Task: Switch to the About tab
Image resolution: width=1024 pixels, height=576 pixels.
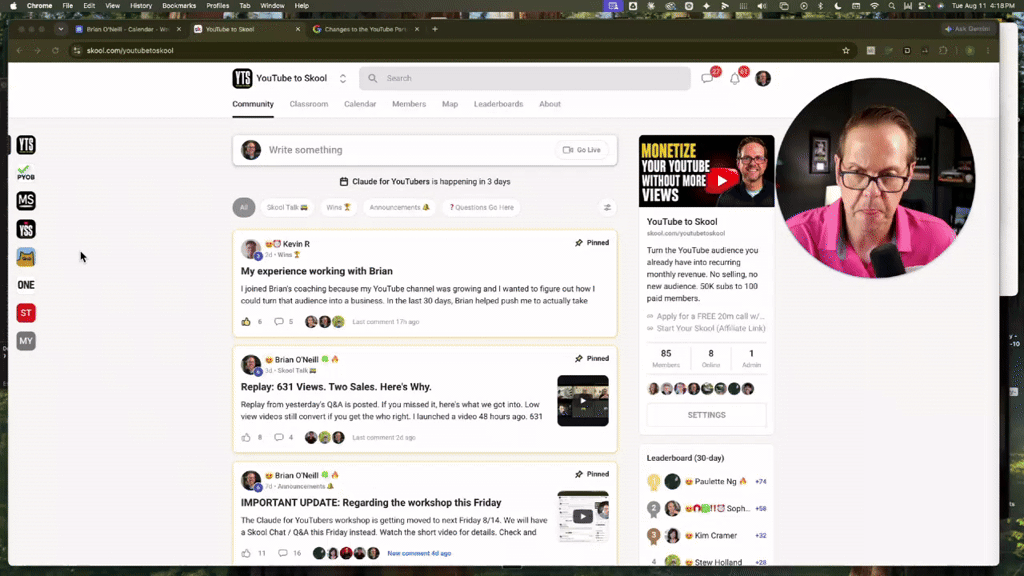Action: tap(550, 104)
